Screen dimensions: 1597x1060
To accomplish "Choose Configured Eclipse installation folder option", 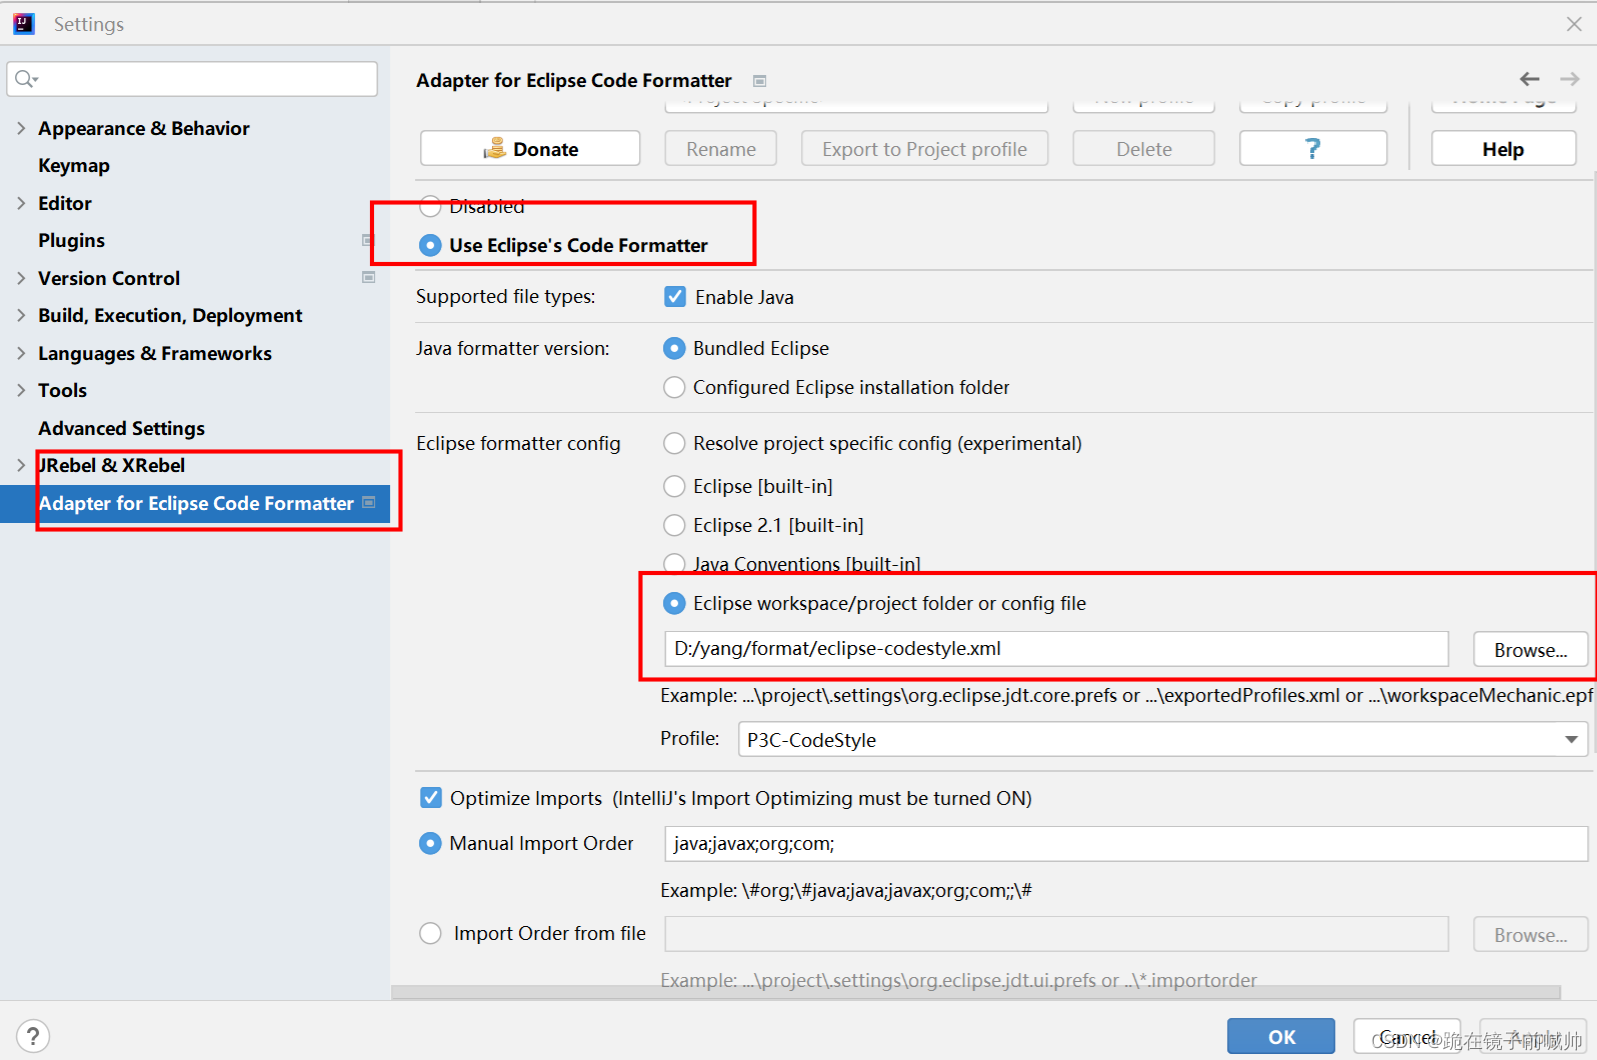I will coord(675,387).
